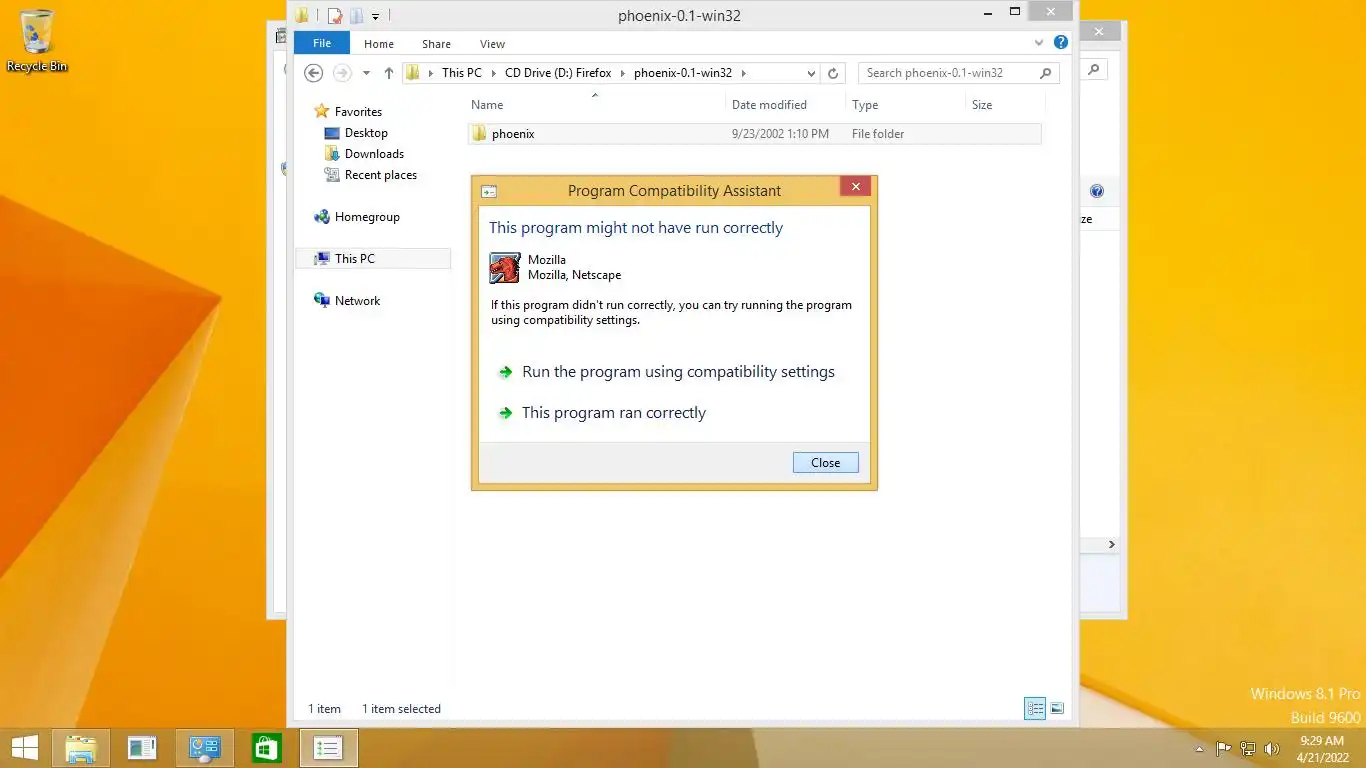Open the Customize Quick Access Toolbar dropdown
The image size is (1366, 768).
click(376, 17)
